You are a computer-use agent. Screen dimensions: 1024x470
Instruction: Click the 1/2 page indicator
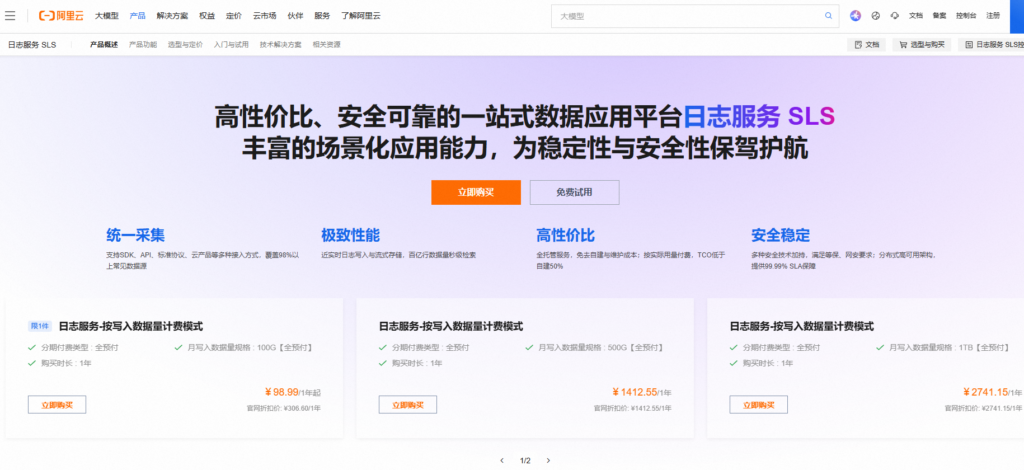pos(525,460)
